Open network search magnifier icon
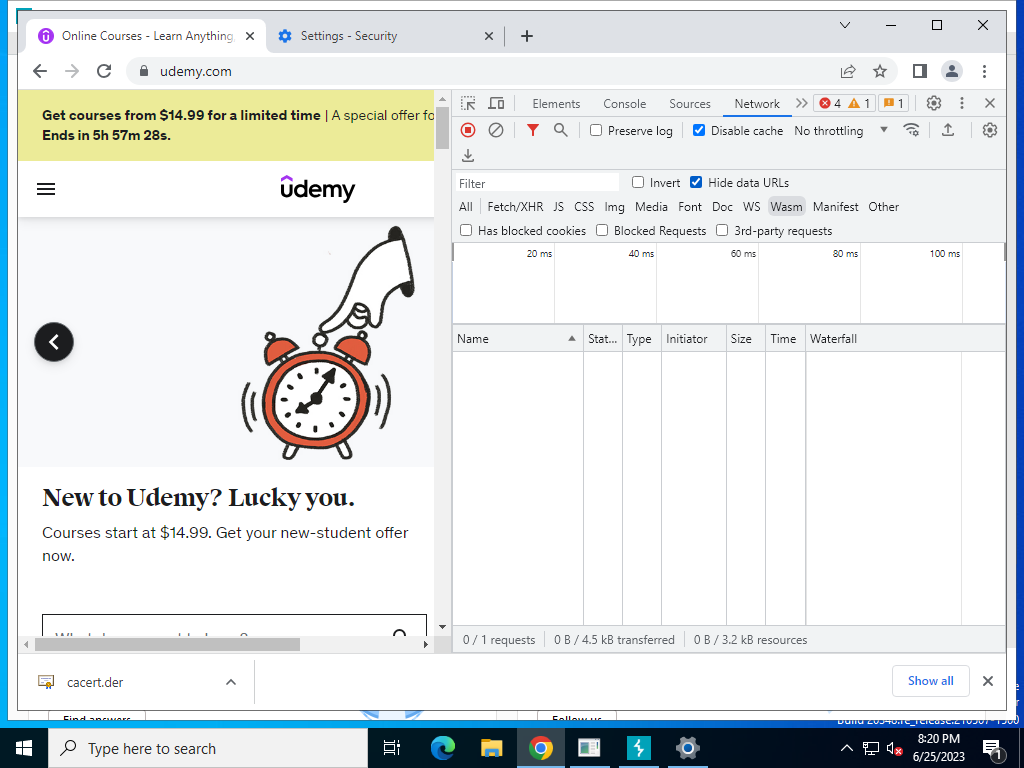The height and width of the screenshot is (768, 1024). (x=560, y=130)
